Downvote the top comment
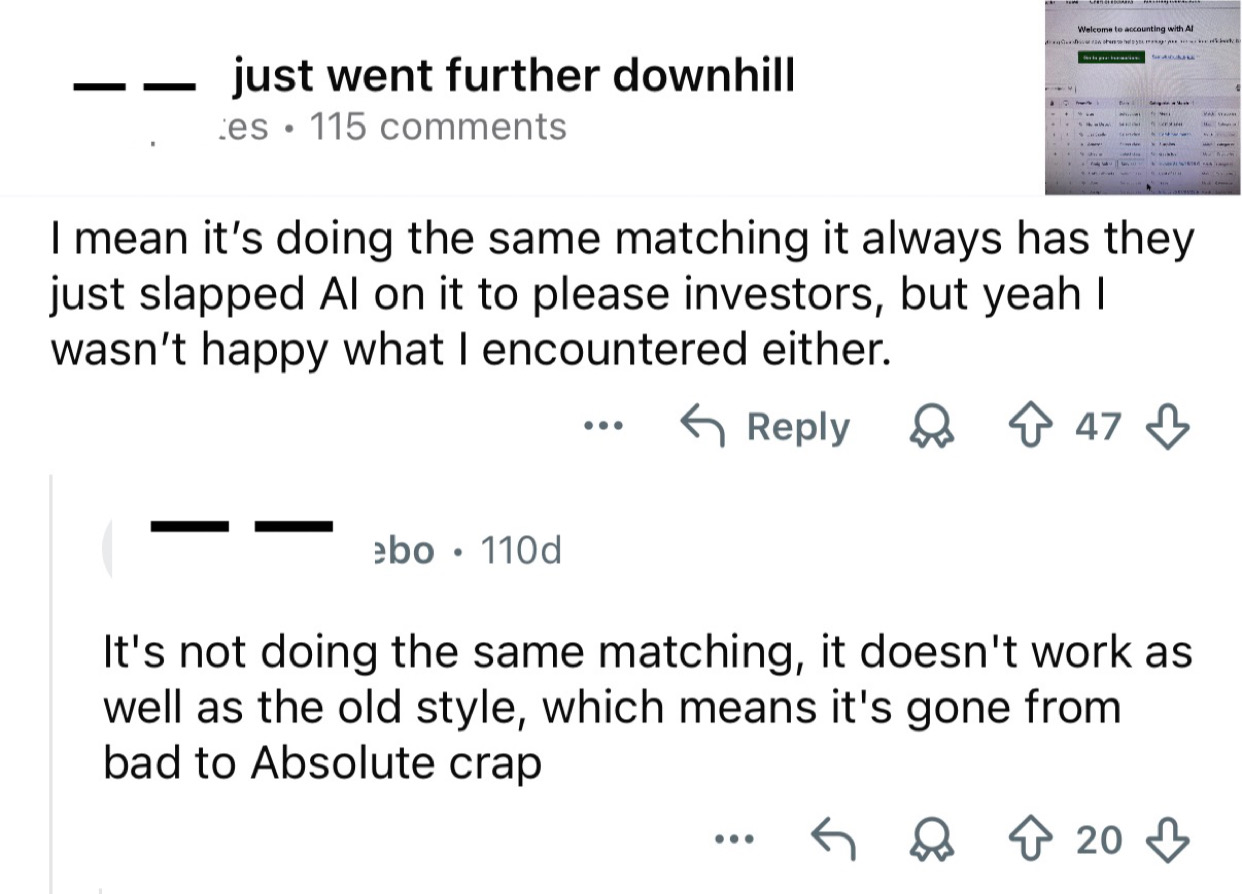 point(1166,426)
